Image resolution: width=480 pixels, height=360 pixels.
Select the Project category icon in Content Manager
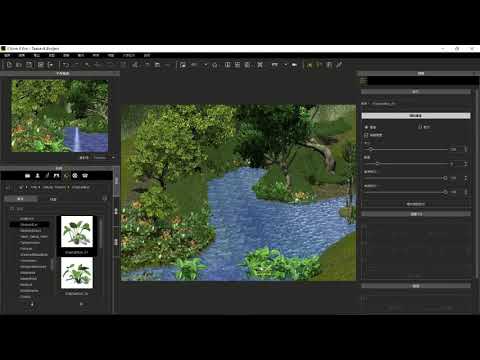pos(28,176)
